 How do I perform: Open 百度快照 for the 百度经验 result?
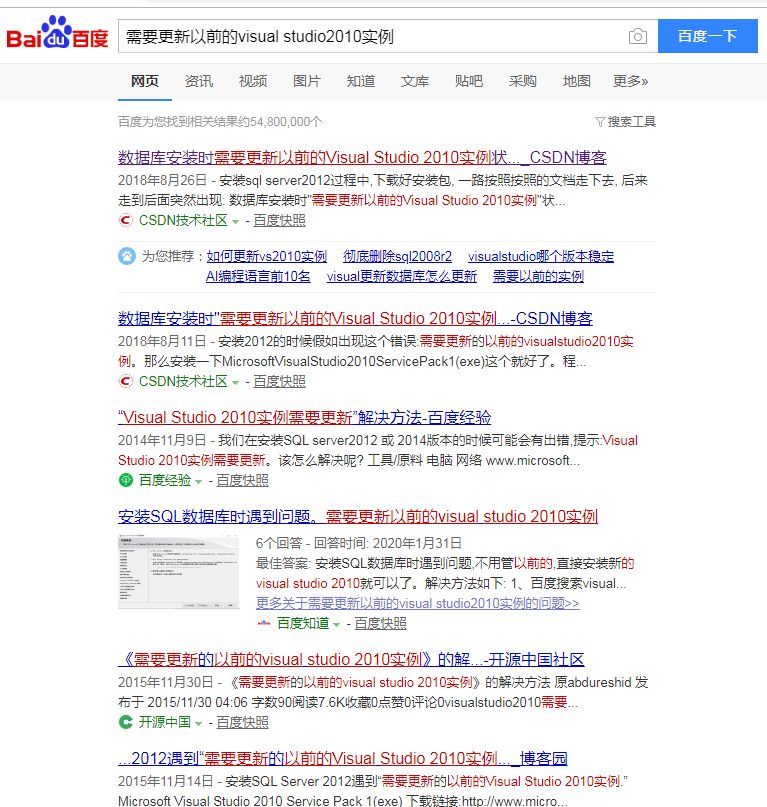pyautogui.click(x=242, y=480)
